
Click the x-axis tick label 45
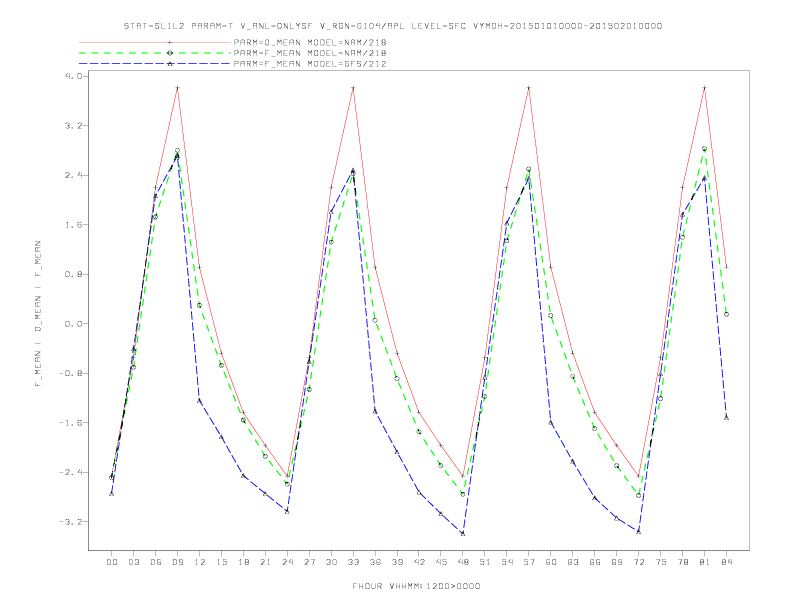[x=441, y=562]
